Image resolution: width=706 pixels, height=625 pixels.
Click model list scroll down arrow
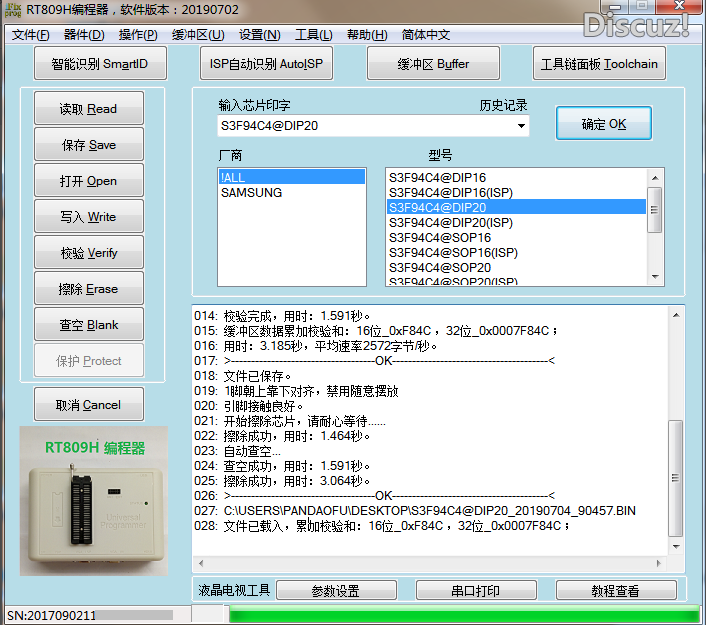[655, 276]
